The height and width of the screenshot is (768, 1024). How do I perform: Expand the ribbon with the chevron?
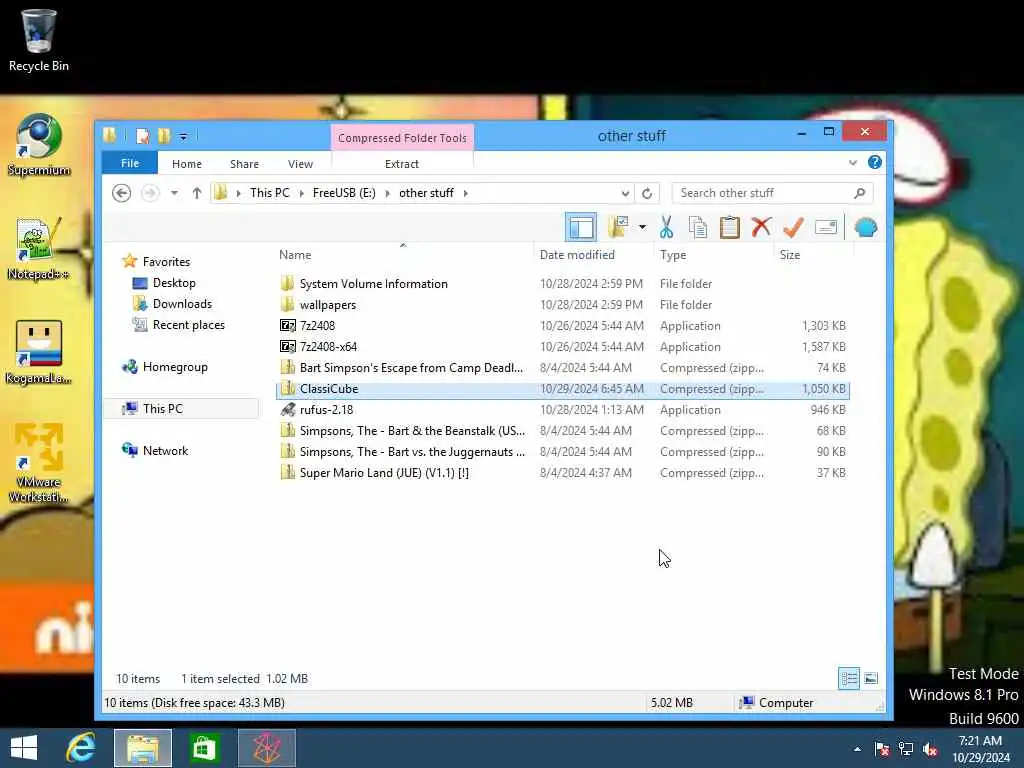tap(852, 163)
